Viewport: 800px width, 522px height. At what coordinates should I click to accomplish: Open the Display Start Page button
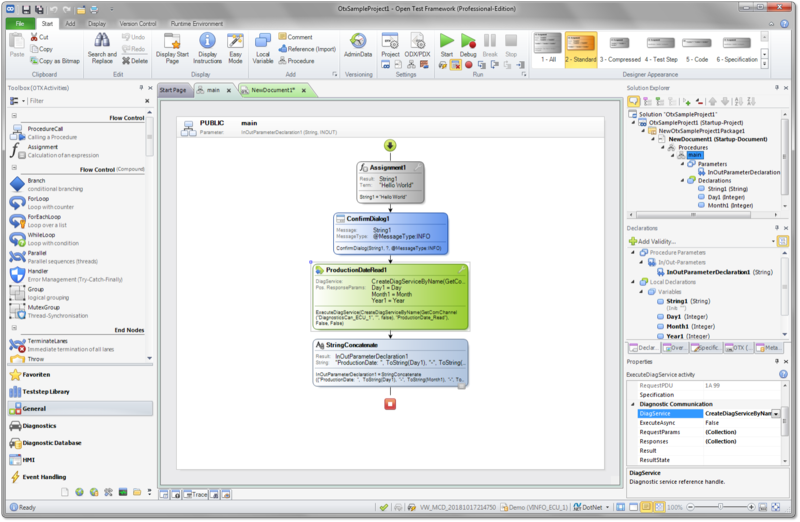point(172,48)
